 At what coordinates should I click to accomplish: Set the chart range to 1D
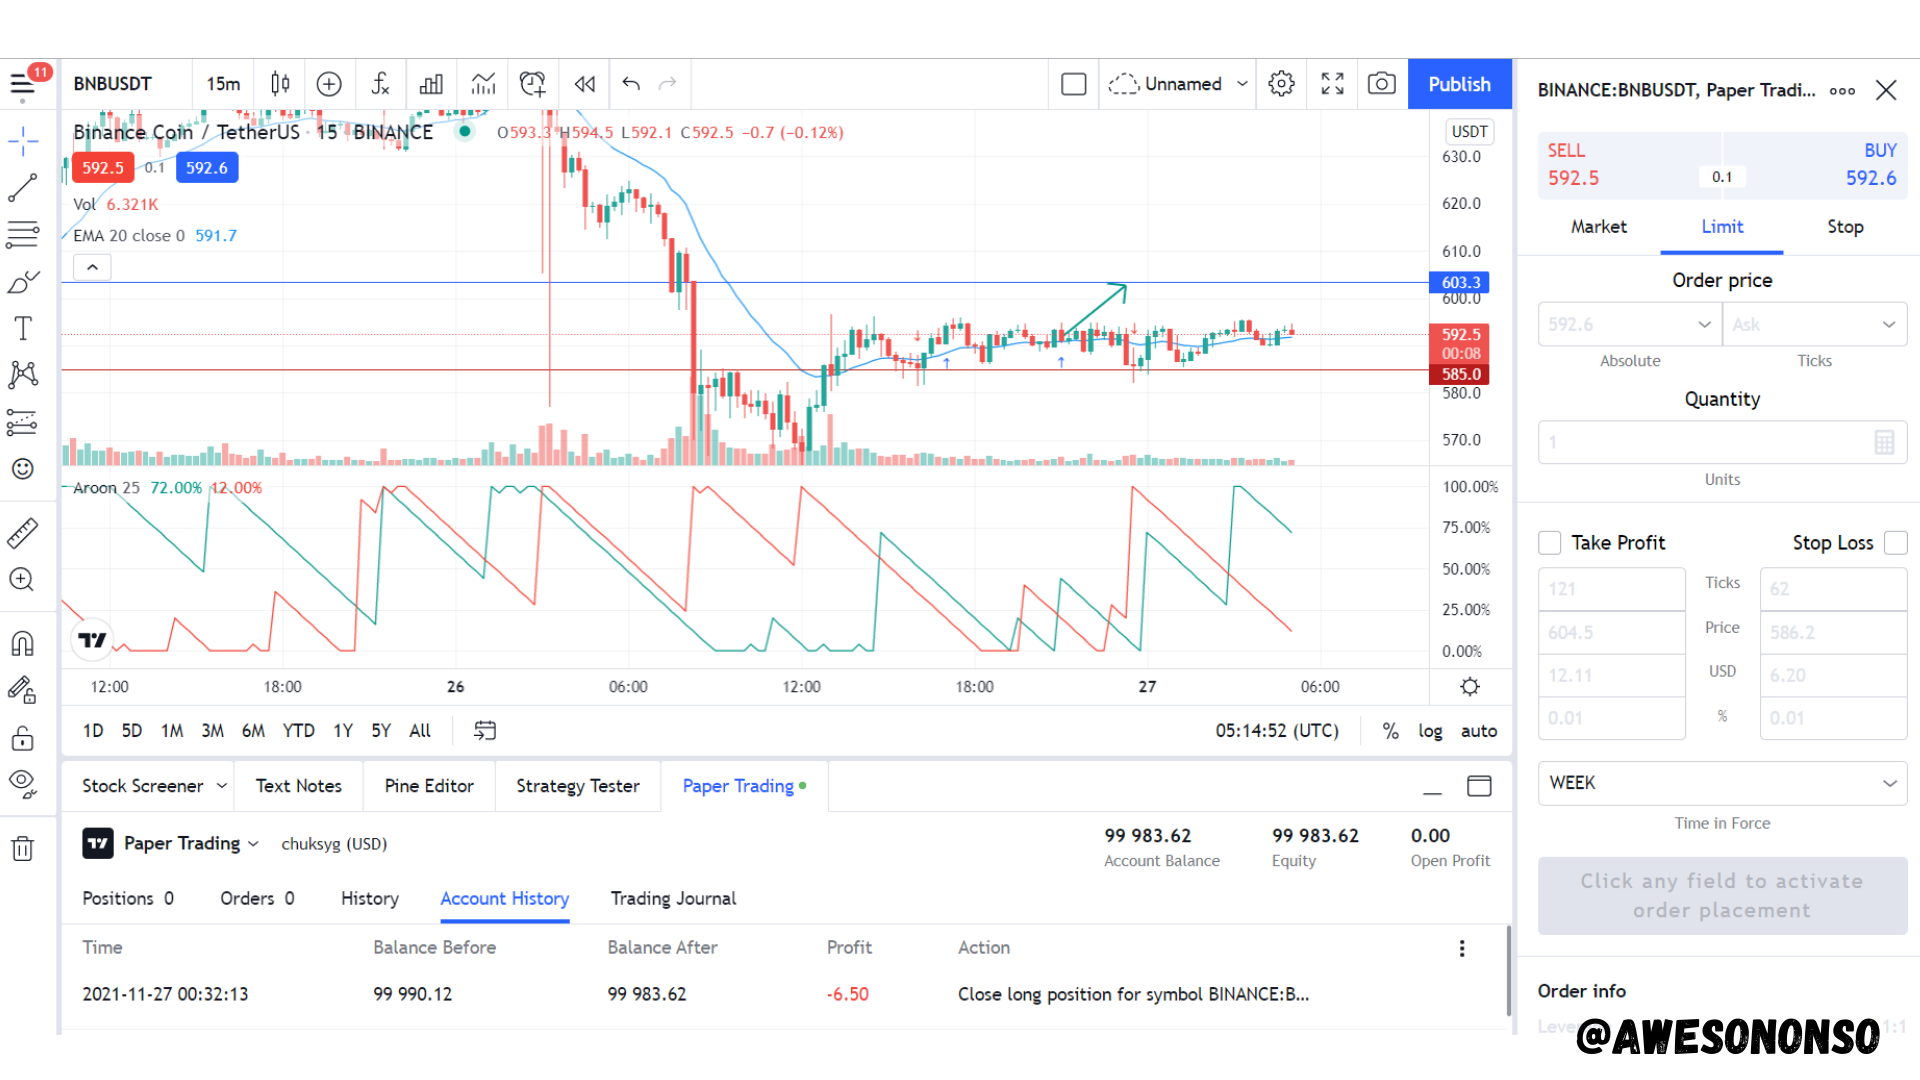[x=93, y=731]
